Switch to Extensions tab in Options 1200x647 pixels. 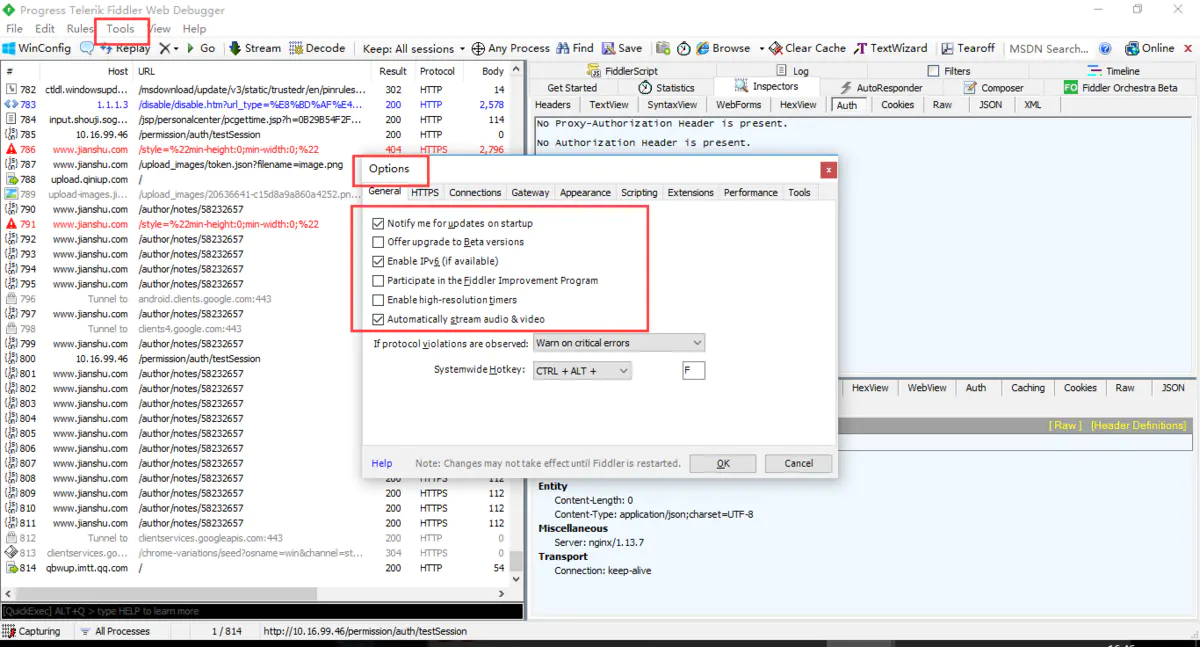(691, 192)
